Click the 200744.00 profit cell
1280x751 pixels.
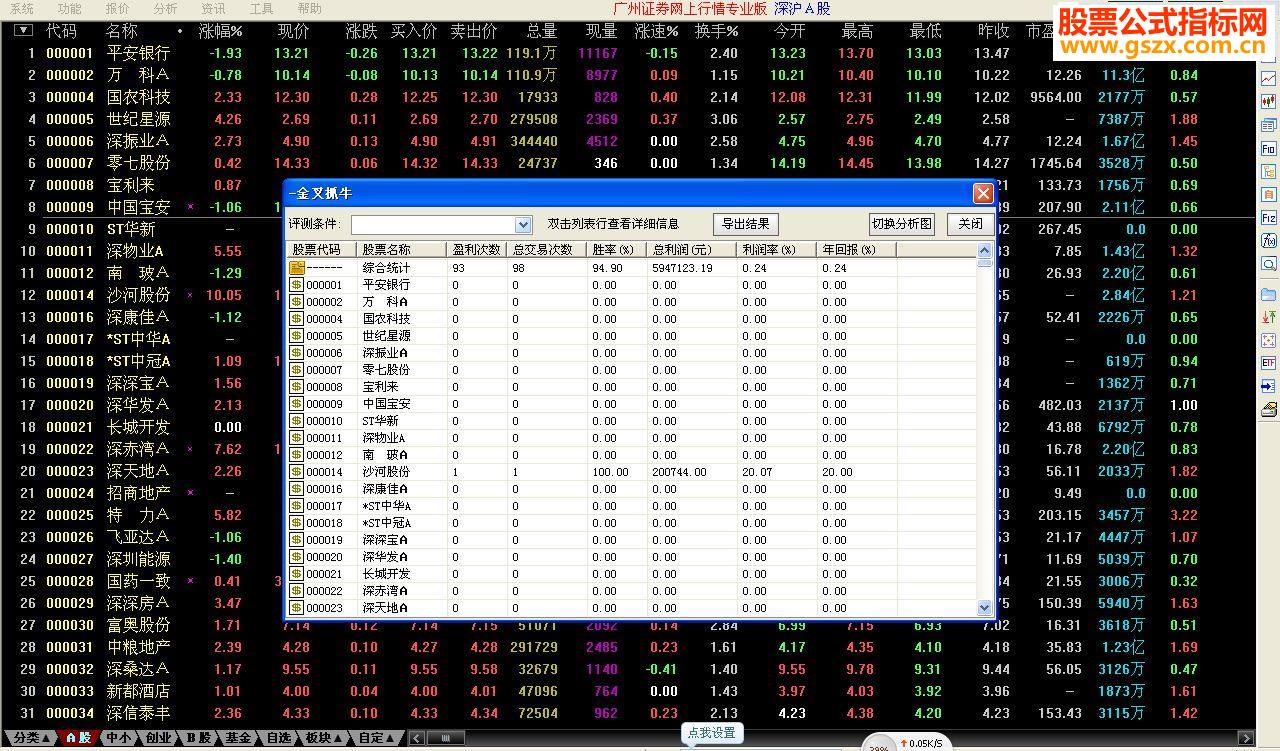(679, 472)
